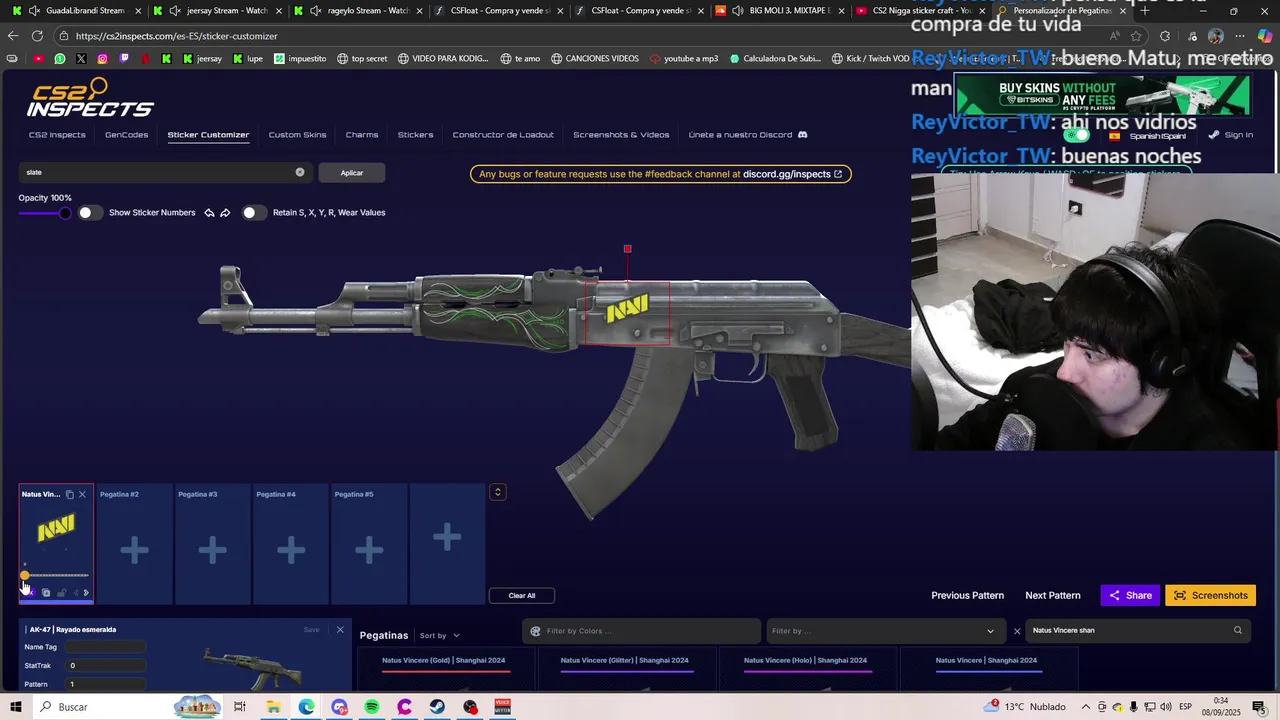1280x720 pixels.
Task: Open the Custom Skins tab
Action: point(297,135)
